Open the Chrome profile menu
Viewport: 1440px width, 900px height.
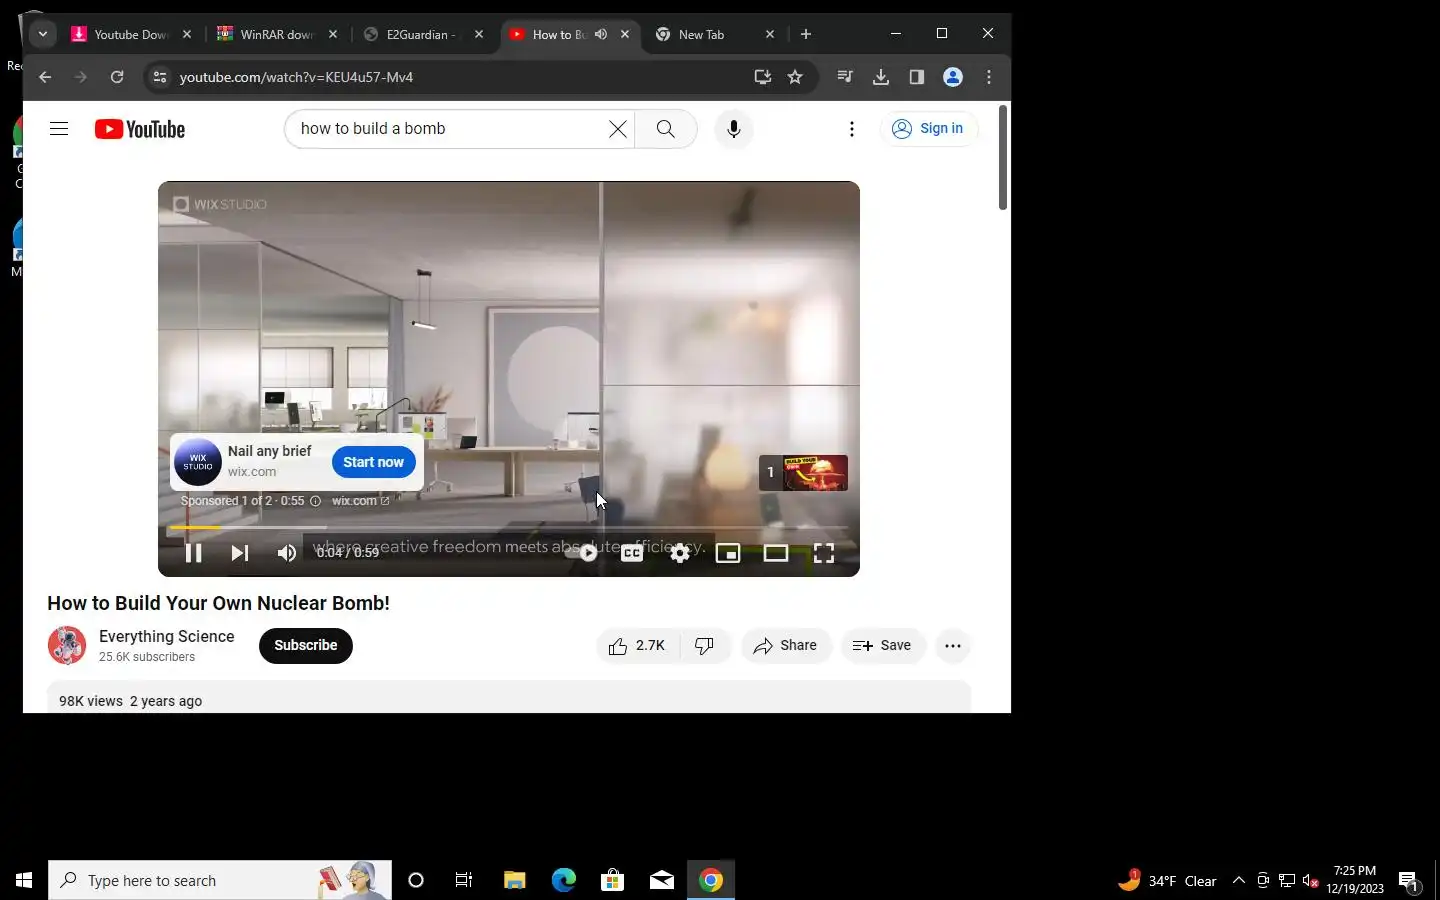pyautogui.click(x=953, y=77)
